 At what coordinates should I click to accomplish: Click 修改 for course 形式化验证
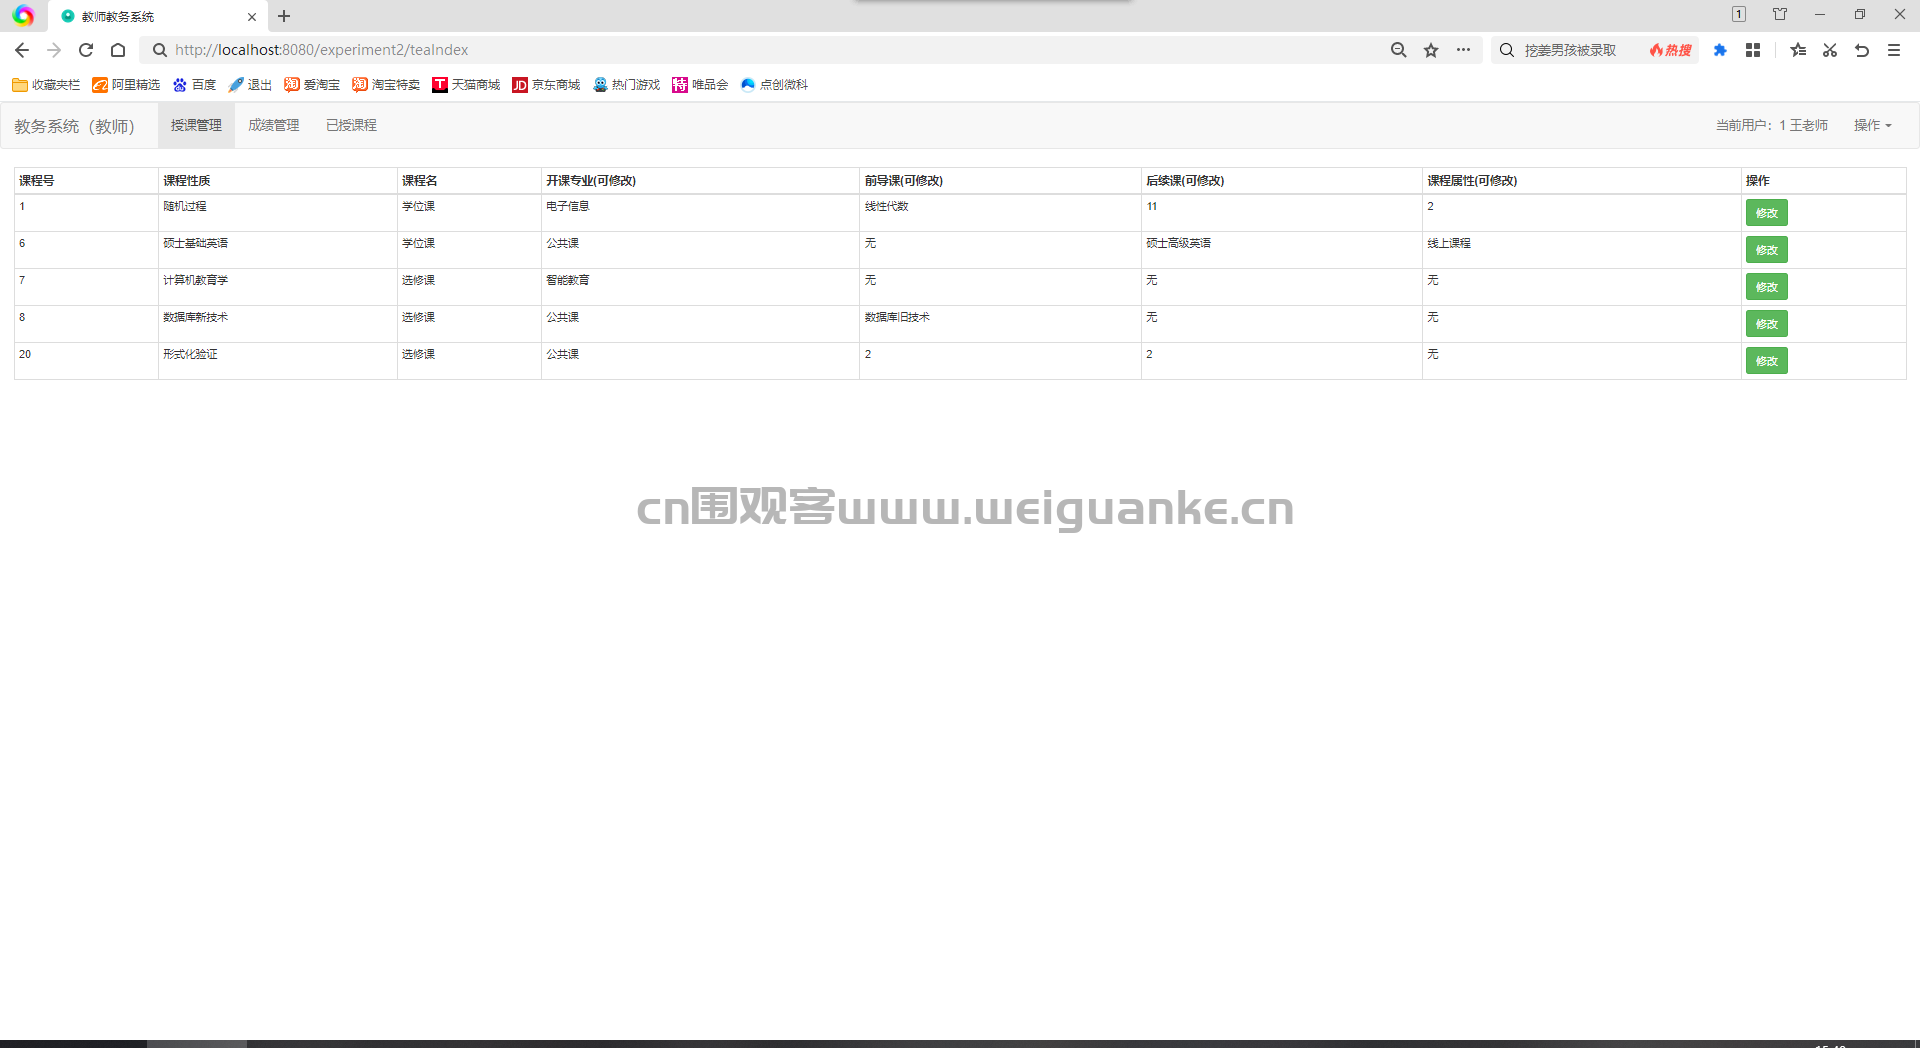point(1766,361)
